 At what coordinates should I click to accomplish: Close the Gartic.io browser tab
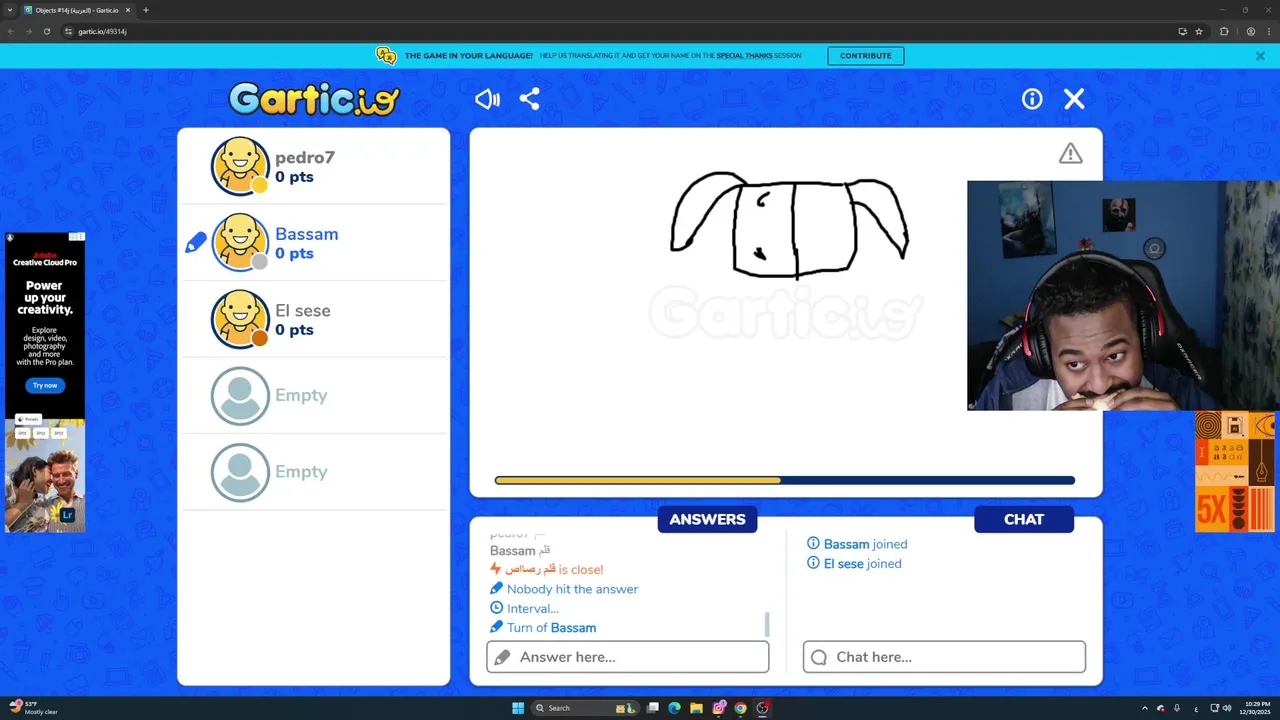128,10
